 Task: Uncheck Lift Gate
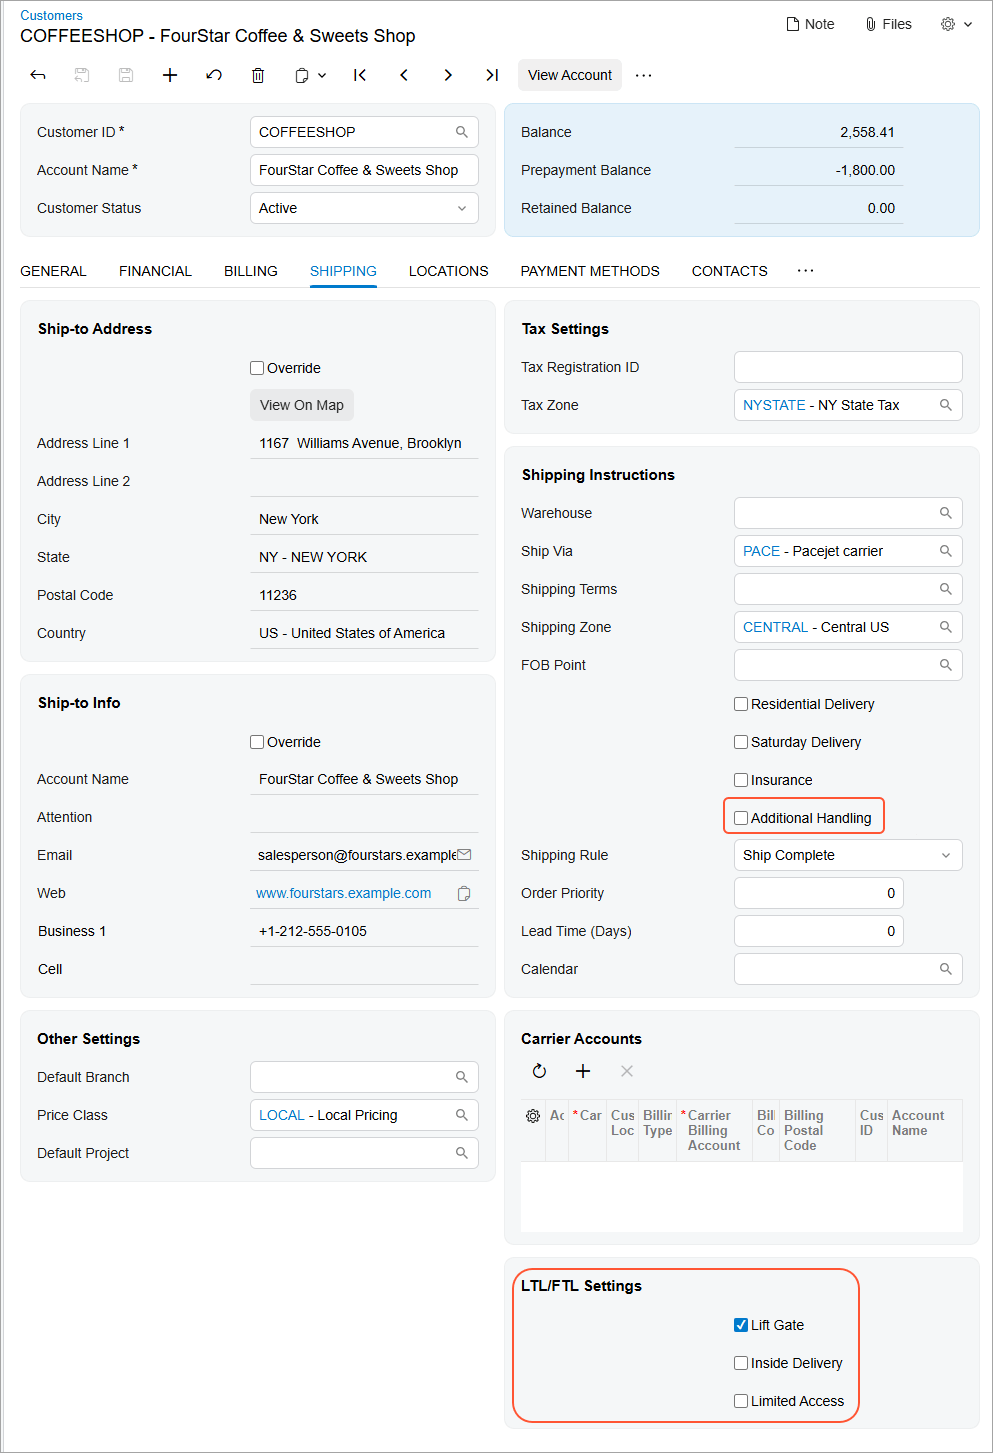tap(741, 1325)
